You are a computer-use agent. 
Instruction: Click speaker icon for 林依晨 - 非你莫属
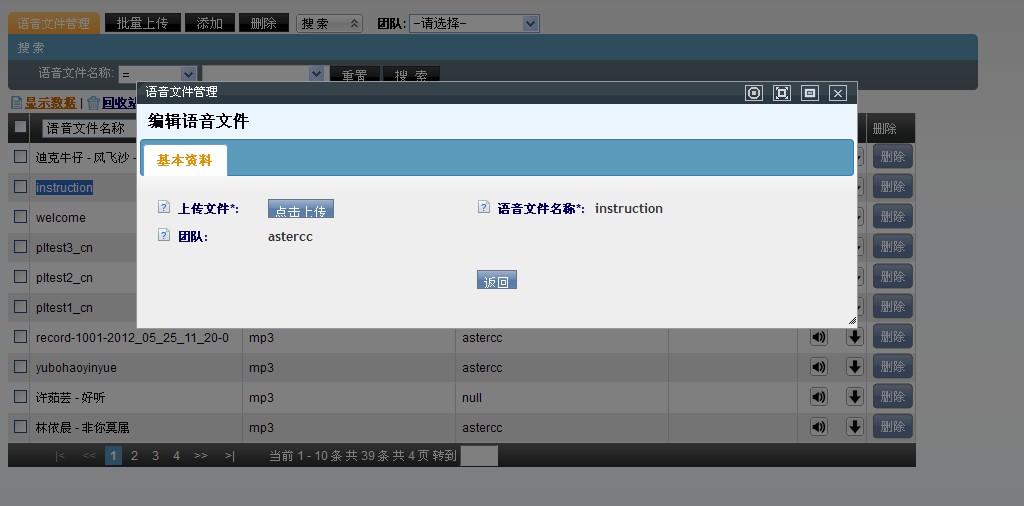point(819,427)
